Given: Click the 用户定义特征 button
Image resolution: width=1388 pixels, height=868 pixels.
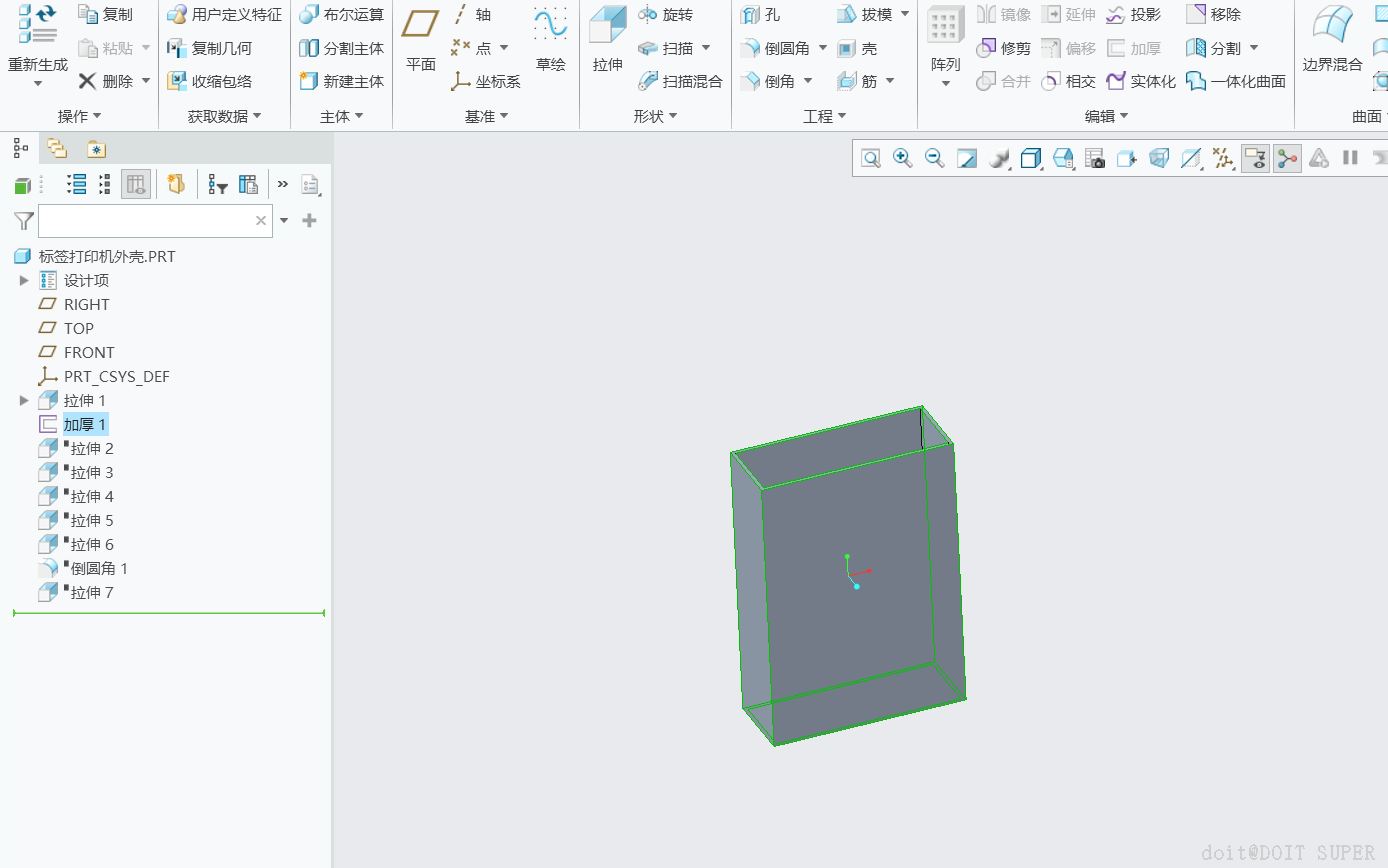Looking at the screenshot, I should tap(225, 15).
